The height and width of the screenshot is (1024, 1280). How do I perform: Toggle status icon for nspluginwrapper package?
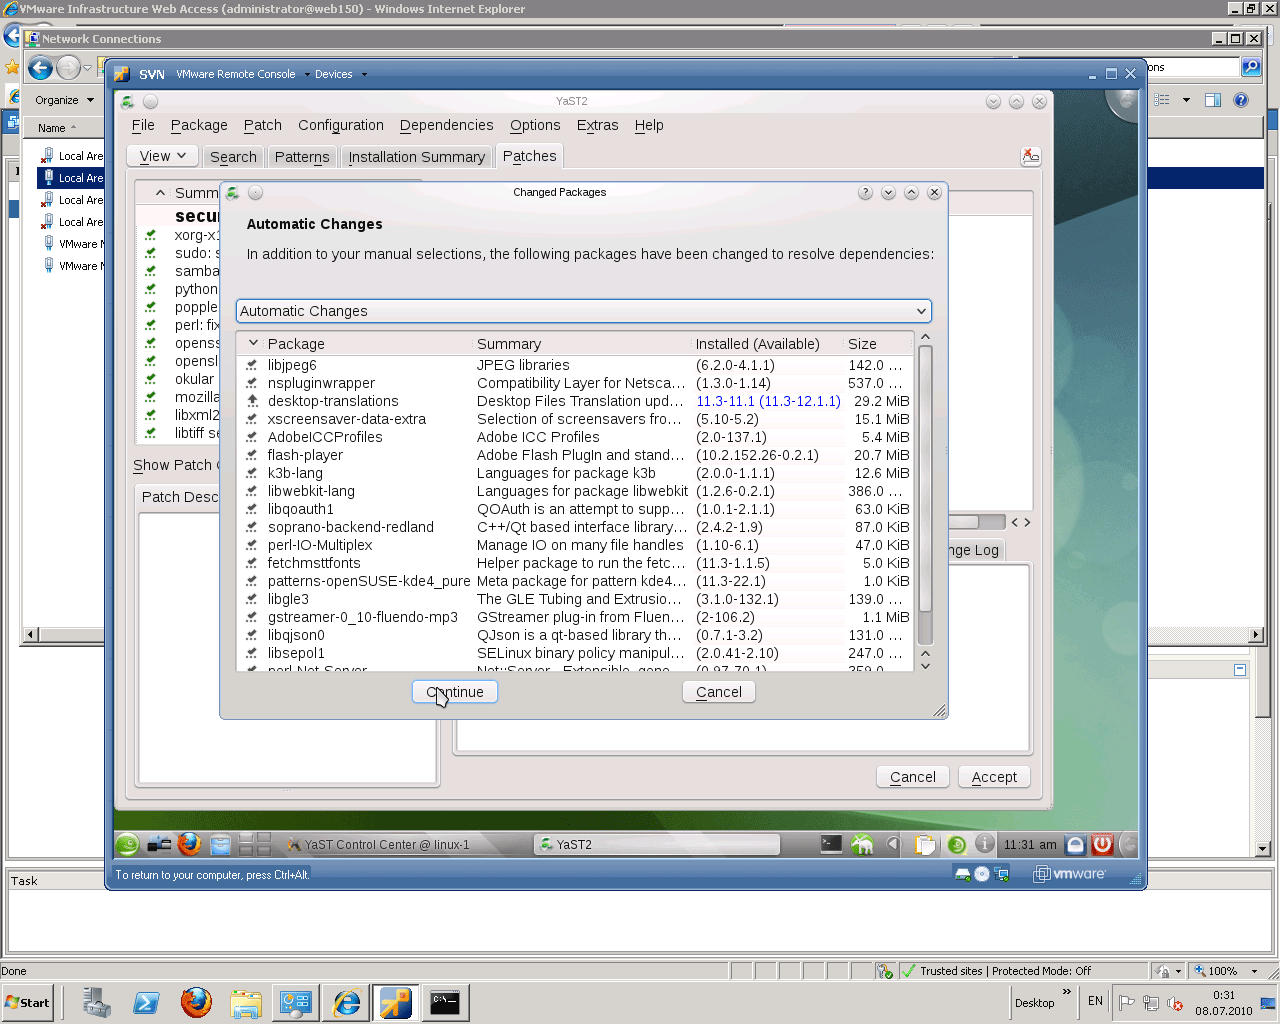[x=252, y=383]
